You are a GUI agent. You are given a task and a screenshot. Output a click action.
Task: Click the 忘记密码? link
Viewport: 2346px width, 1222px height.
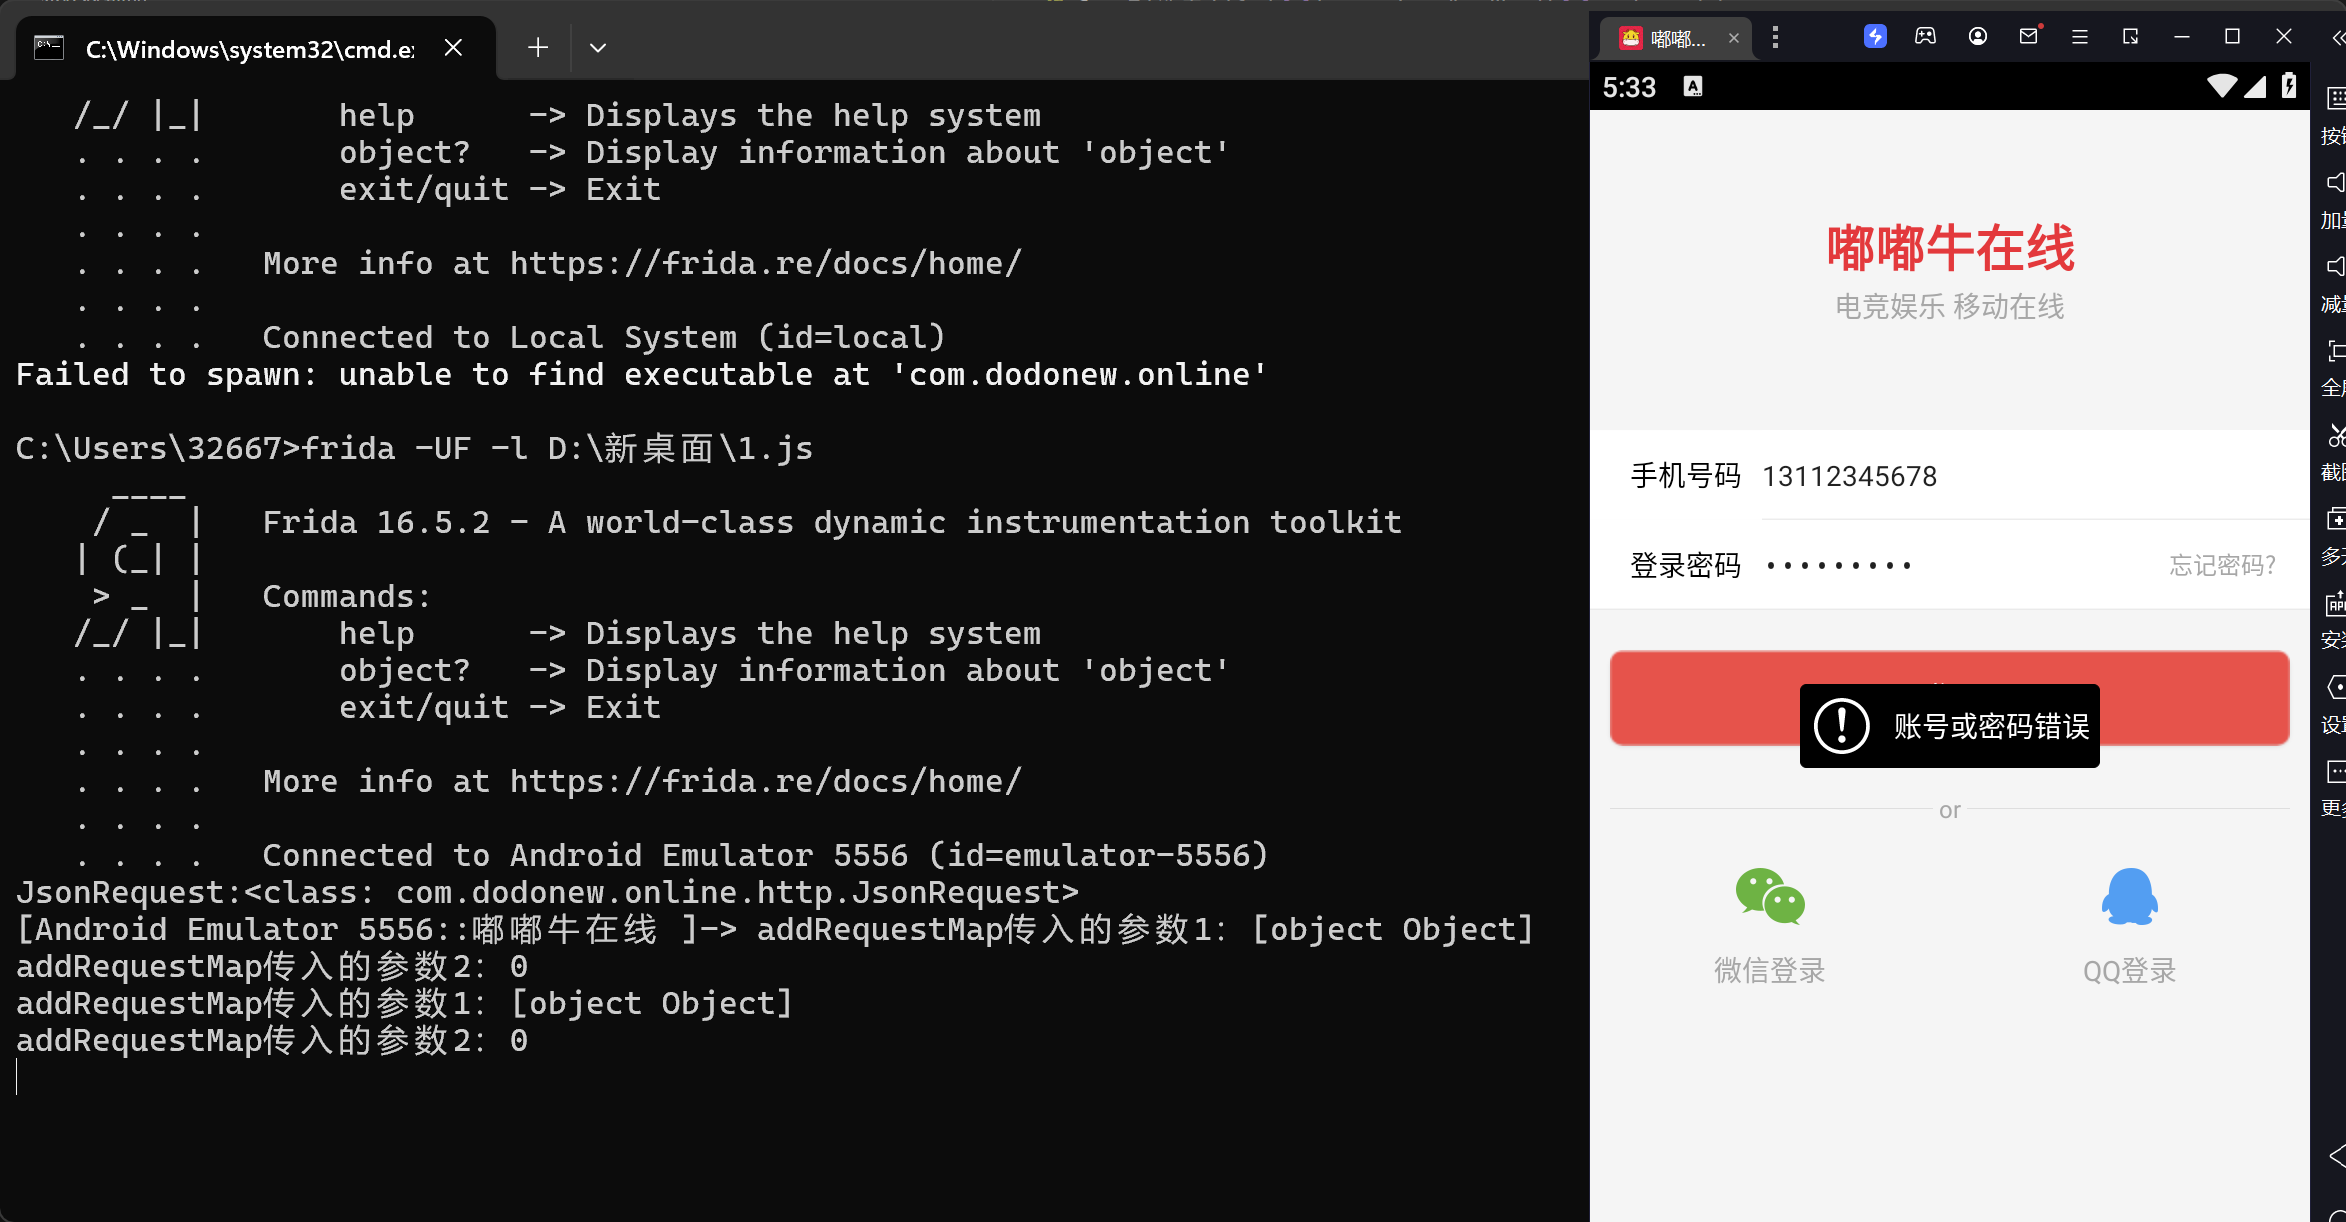pos(2223,566)
